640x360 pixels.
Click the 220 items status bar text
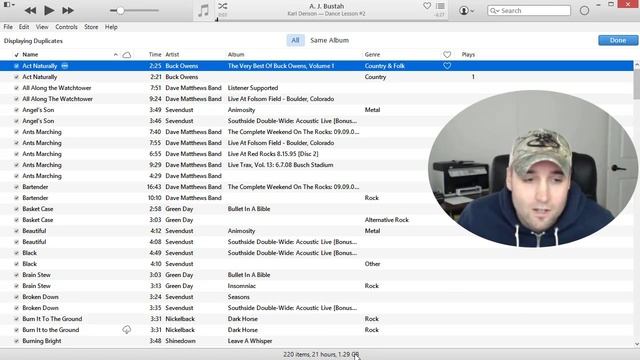point(321,354)
